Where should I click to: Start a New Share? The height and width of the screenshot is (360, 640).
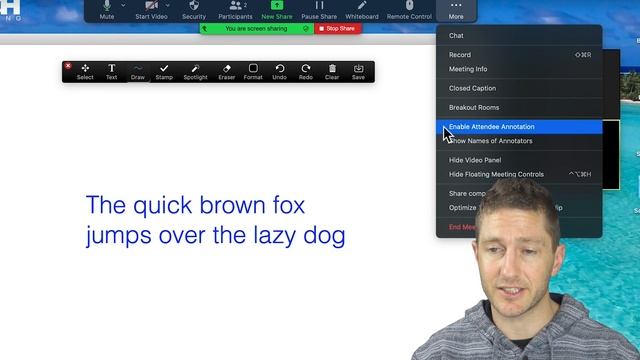[x=277, y=10]
